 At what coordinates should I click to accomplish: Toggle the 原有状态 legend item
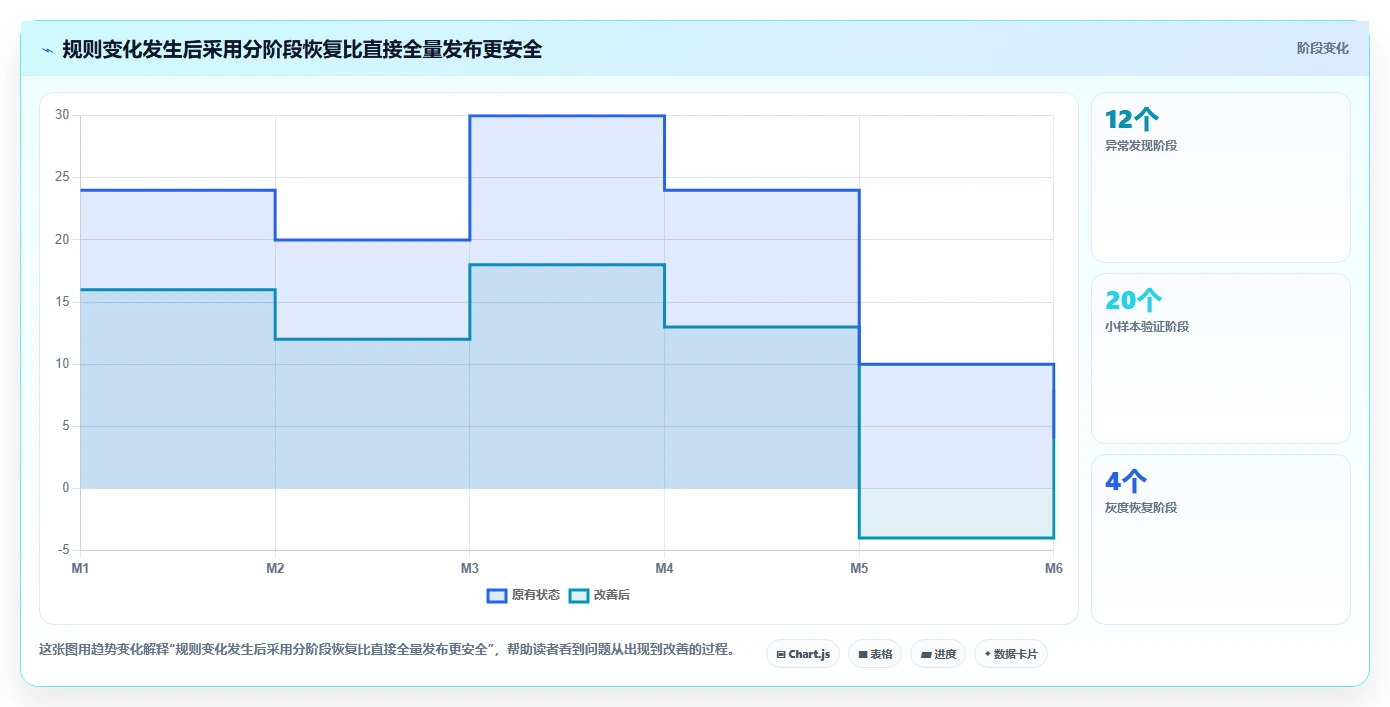click(523, 595)
